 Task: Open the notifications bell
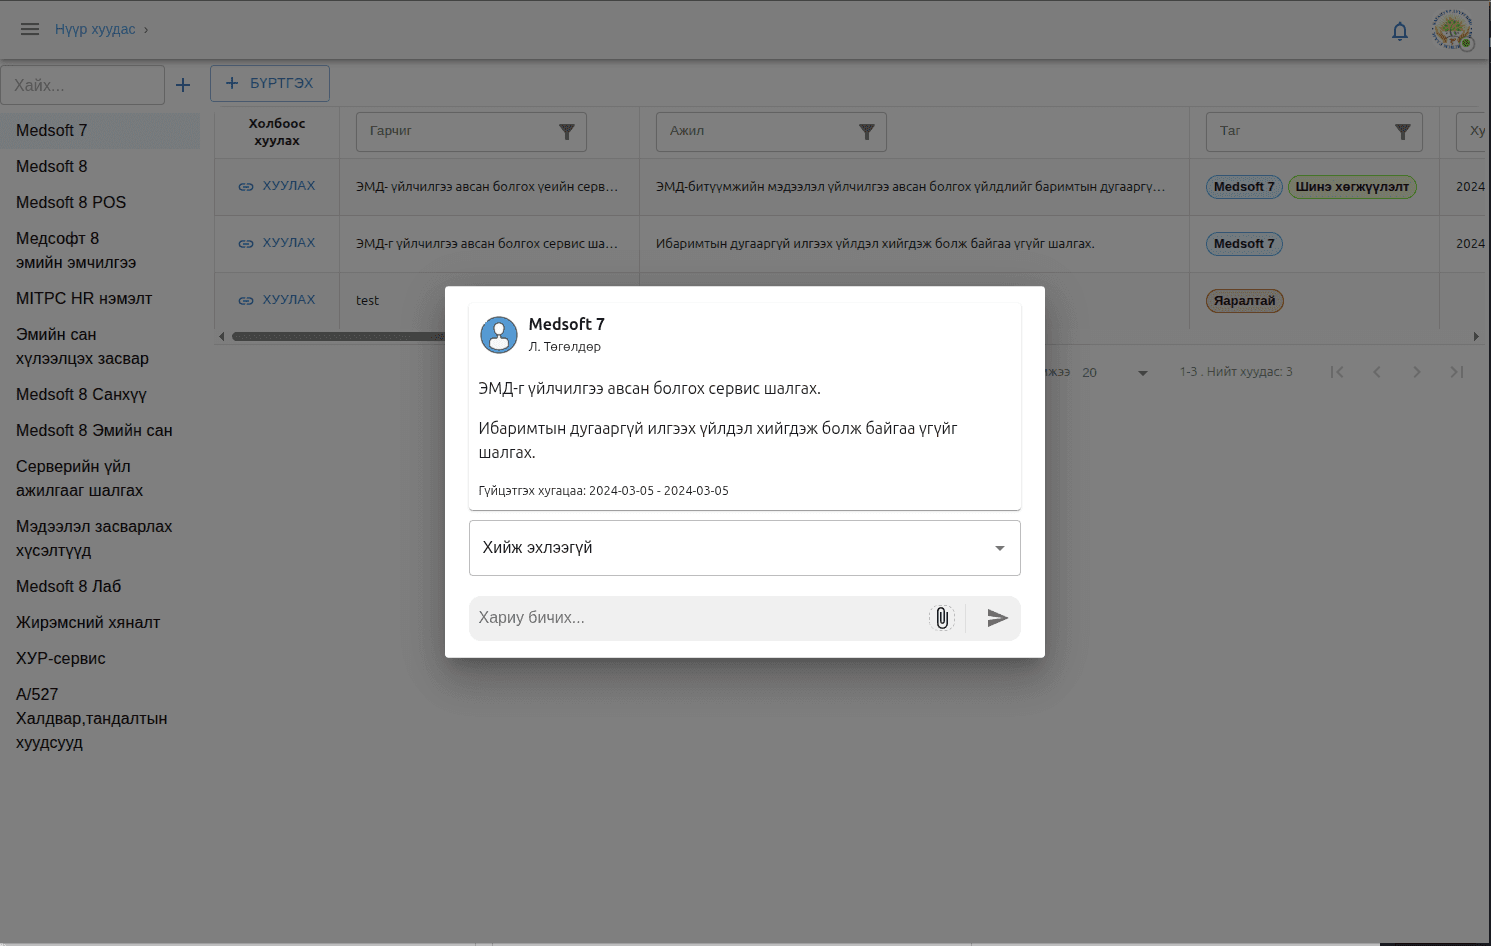1400,31
